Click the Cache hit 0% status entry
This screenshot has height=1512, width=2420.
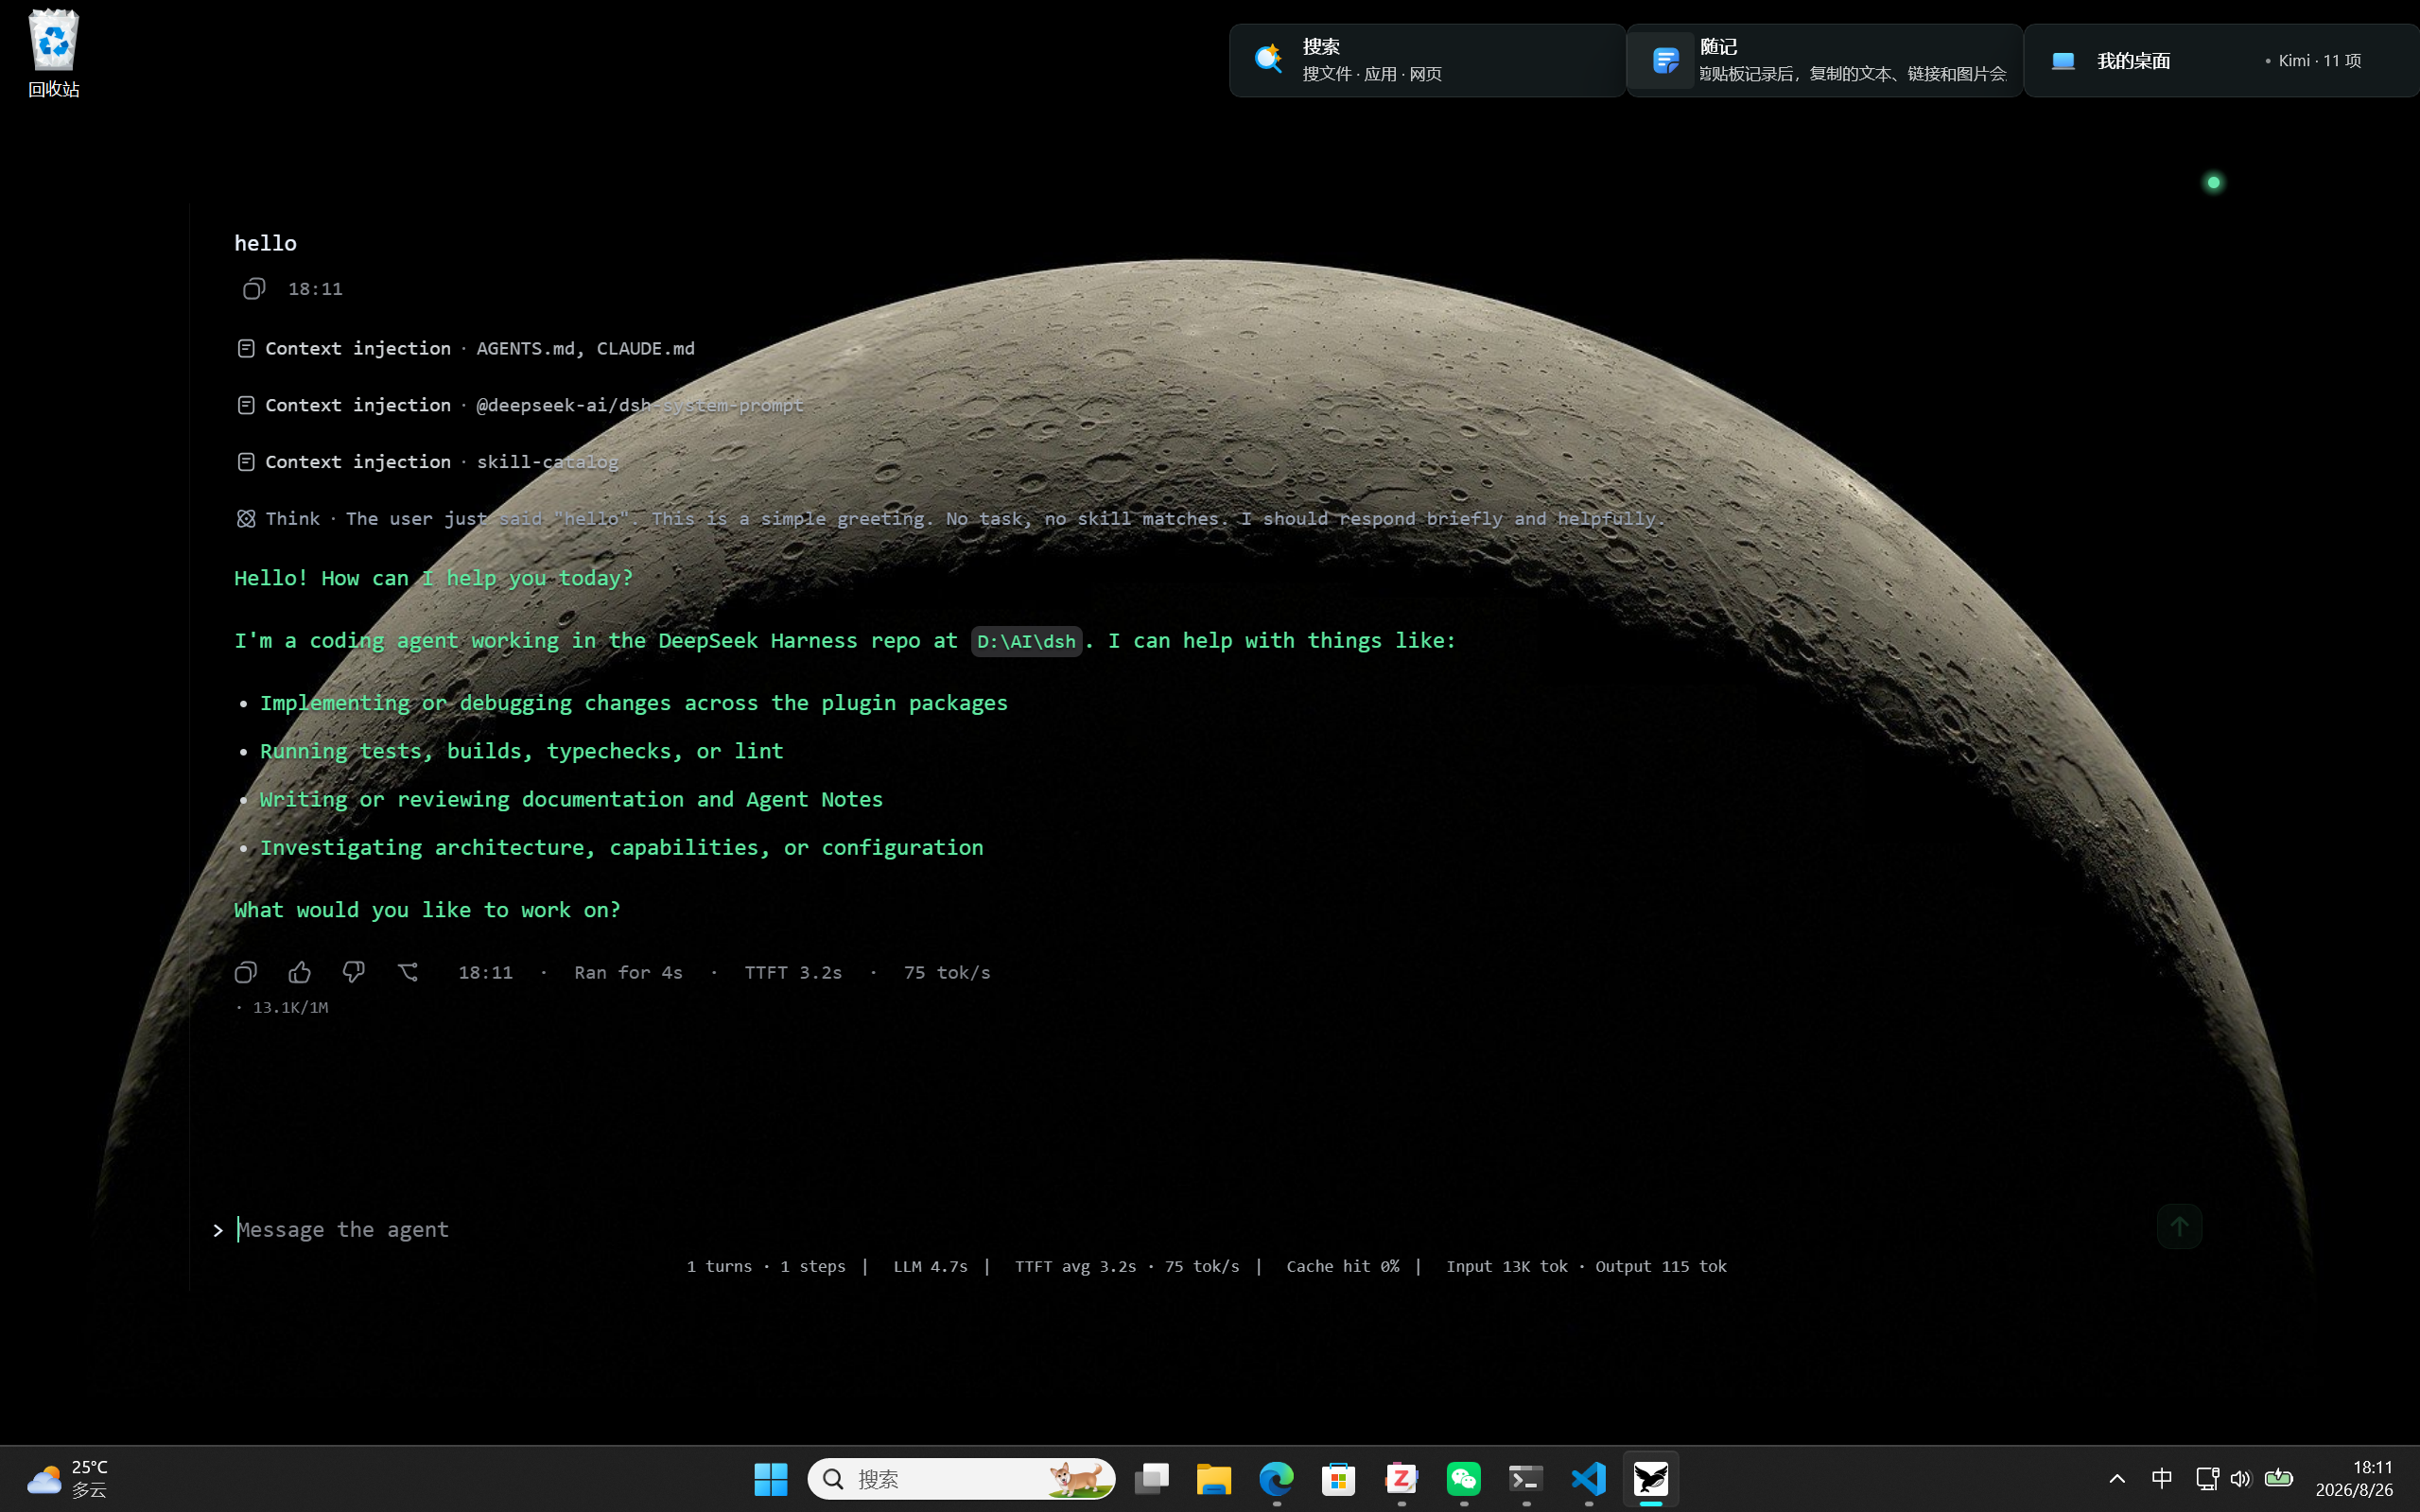[x=1342, y=1266]
